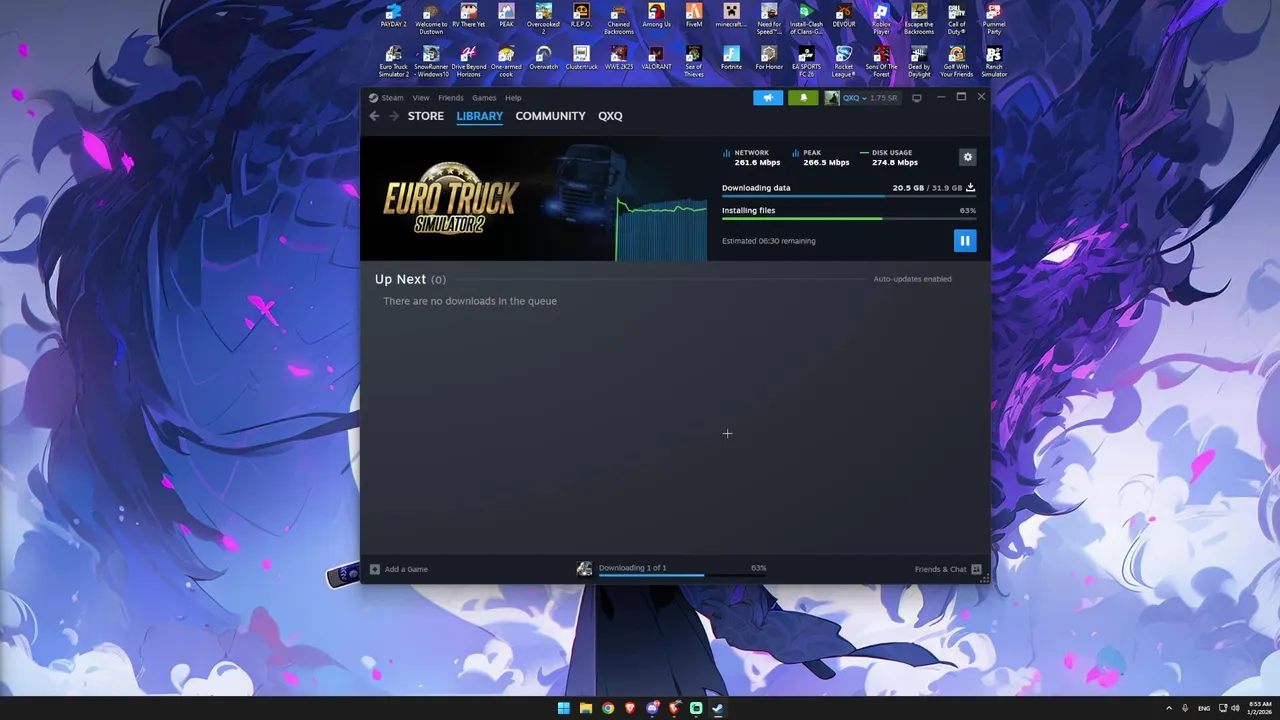
Task: Show hidden system tray icons chevron
Action: [x=1169, y=708]
